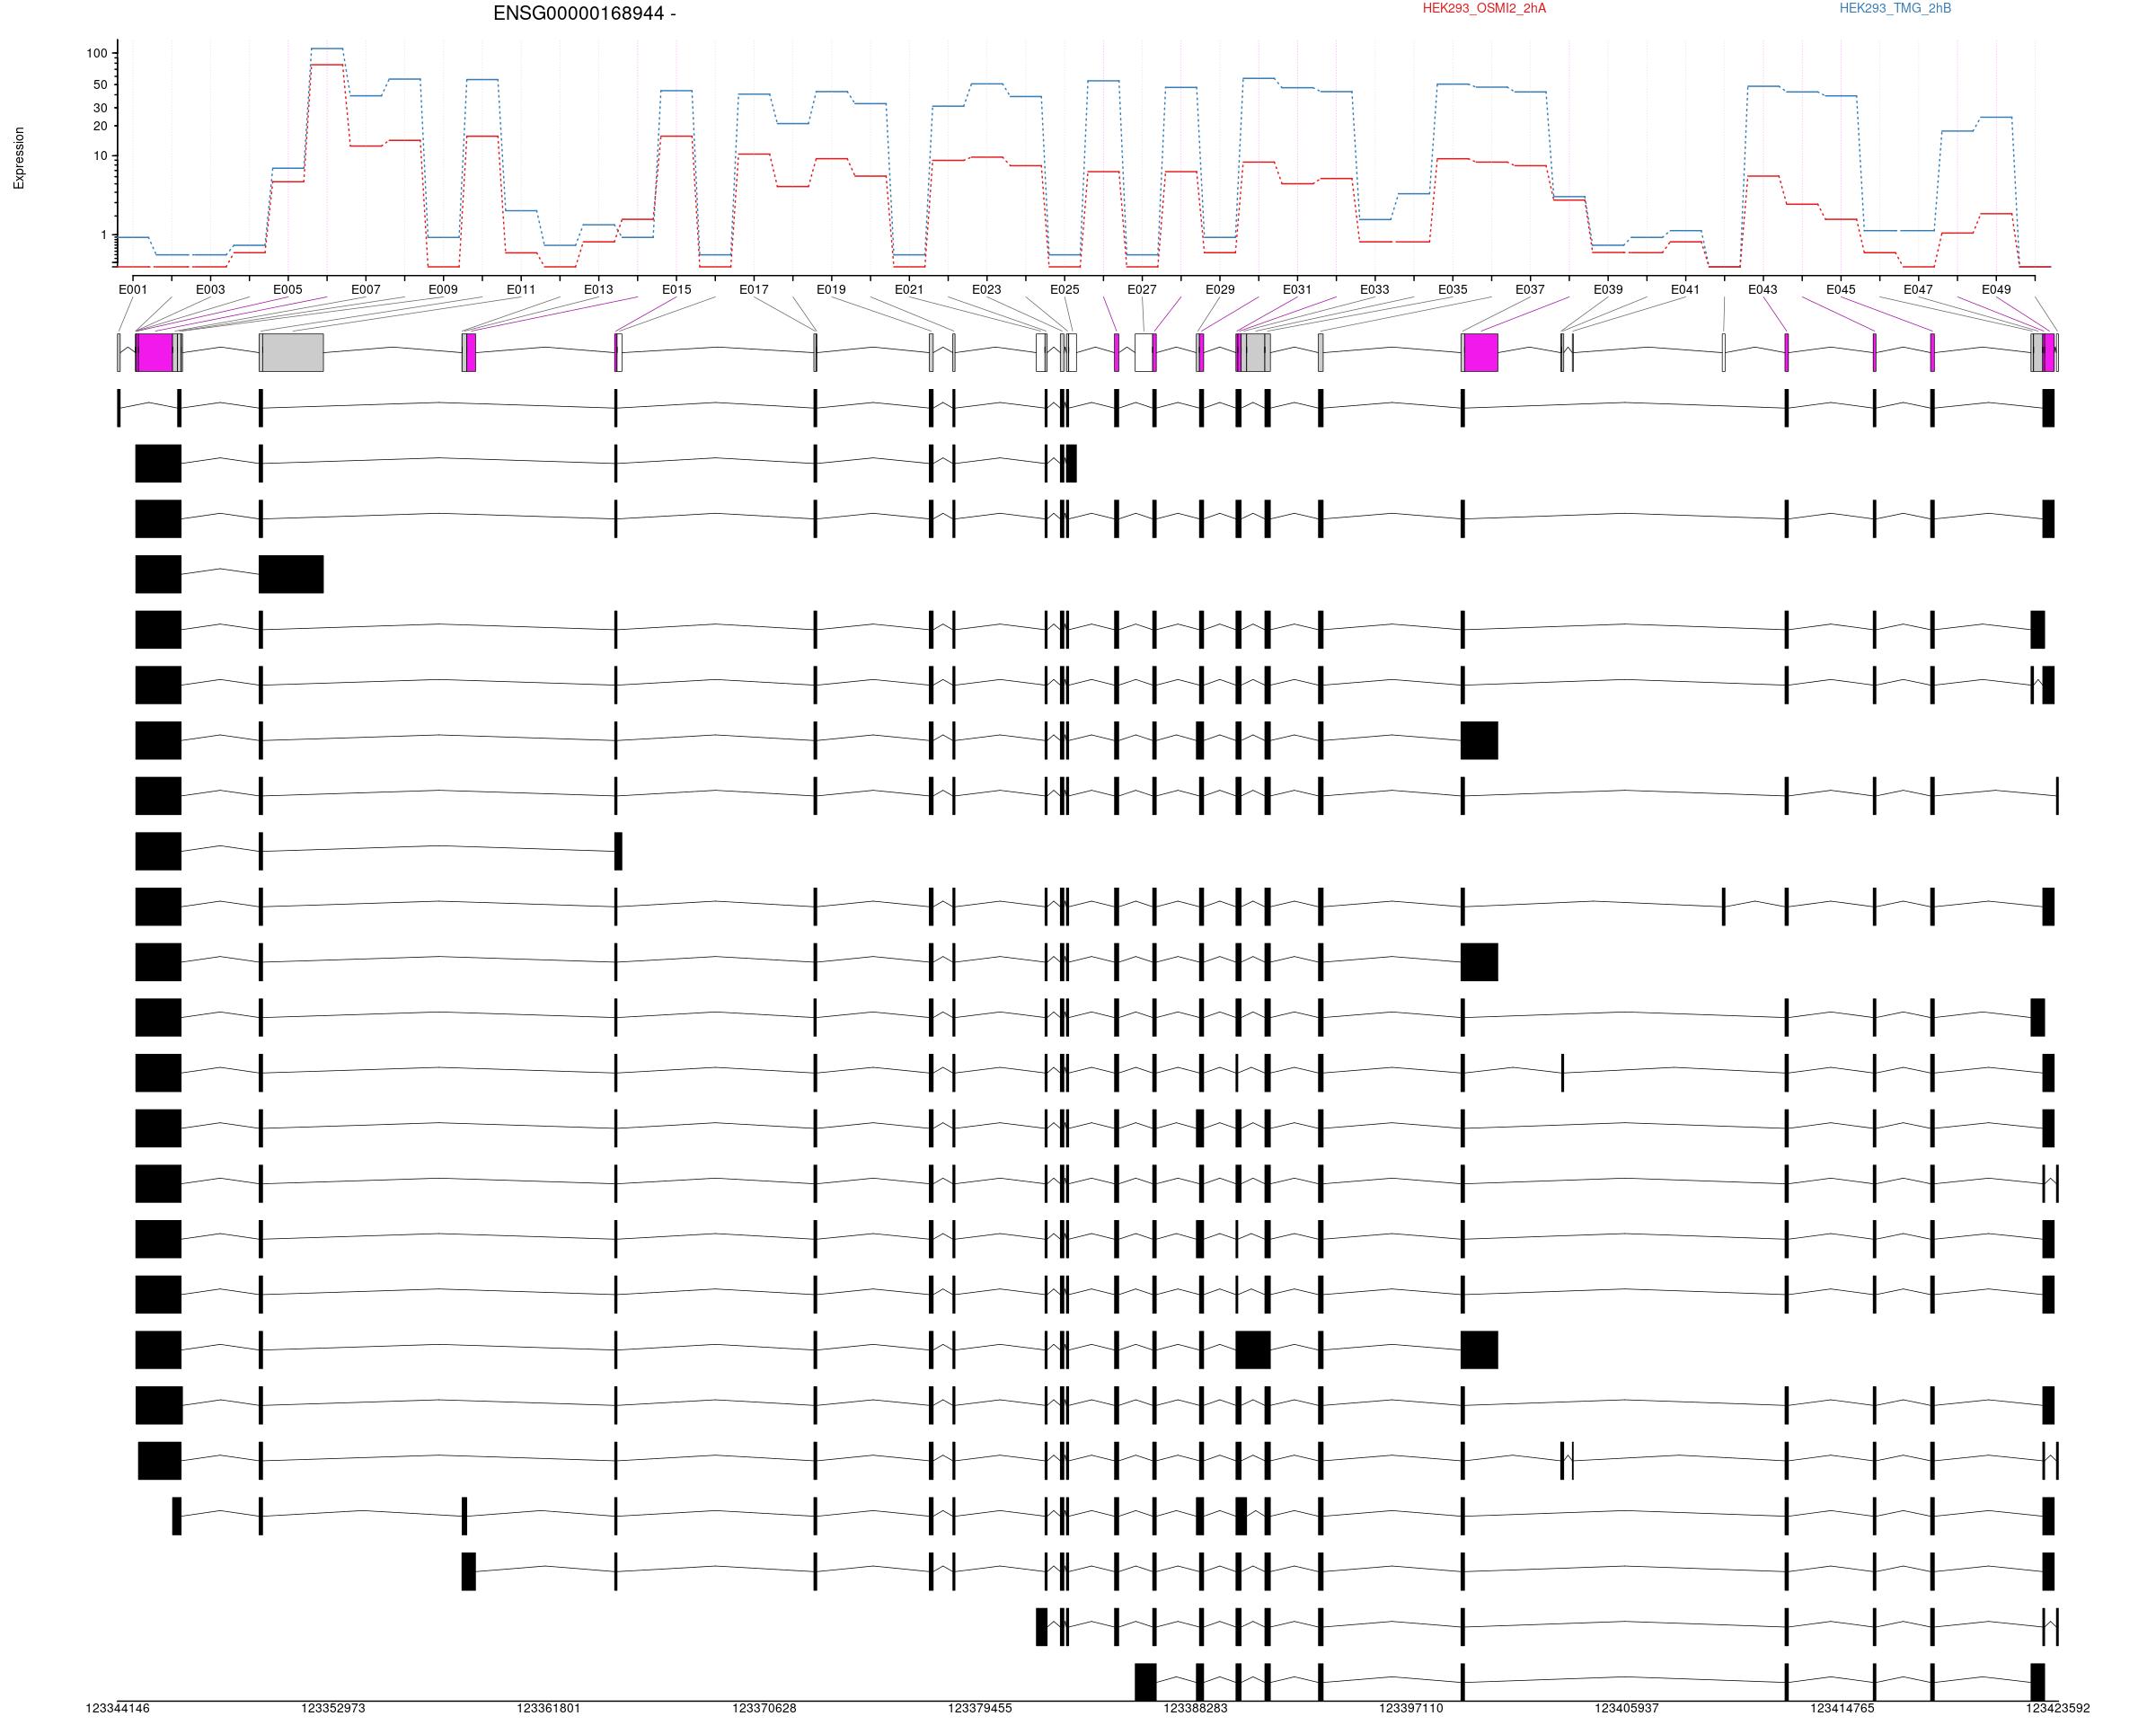Click exon label E001

coord(133,290)
